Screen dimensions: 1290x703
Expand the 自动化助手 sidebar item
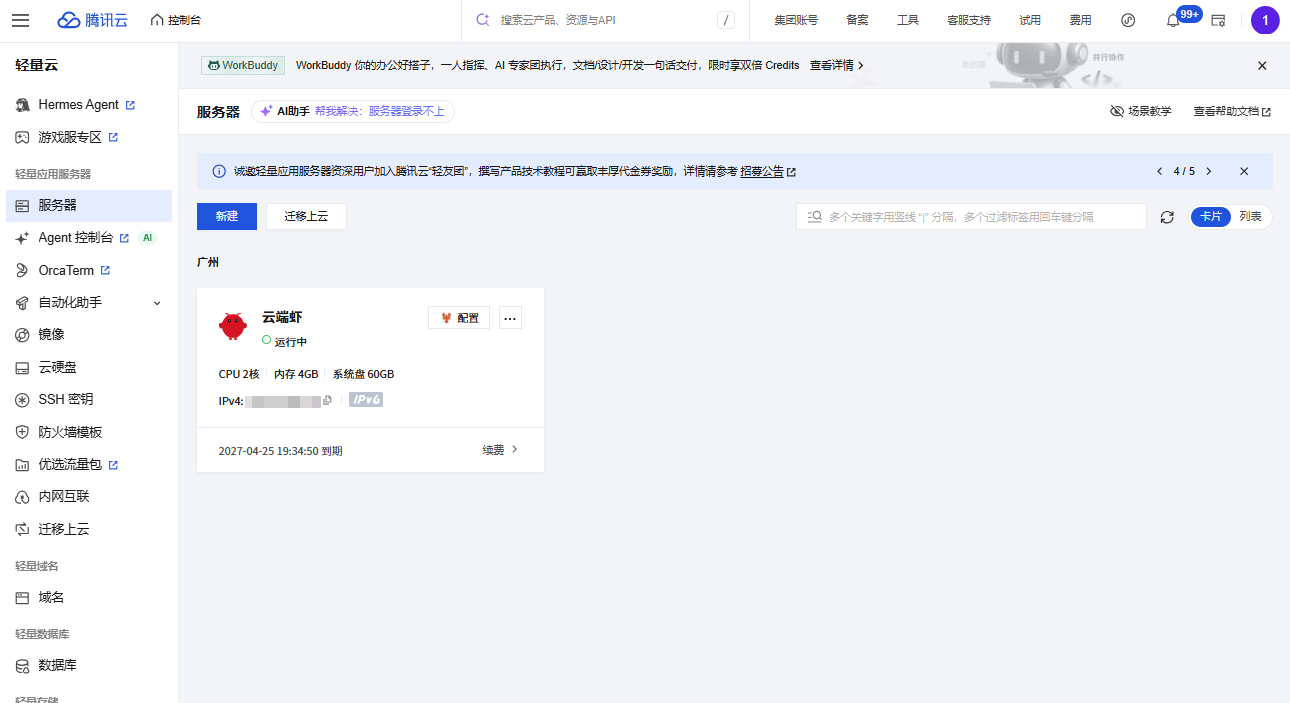(89, 302)
